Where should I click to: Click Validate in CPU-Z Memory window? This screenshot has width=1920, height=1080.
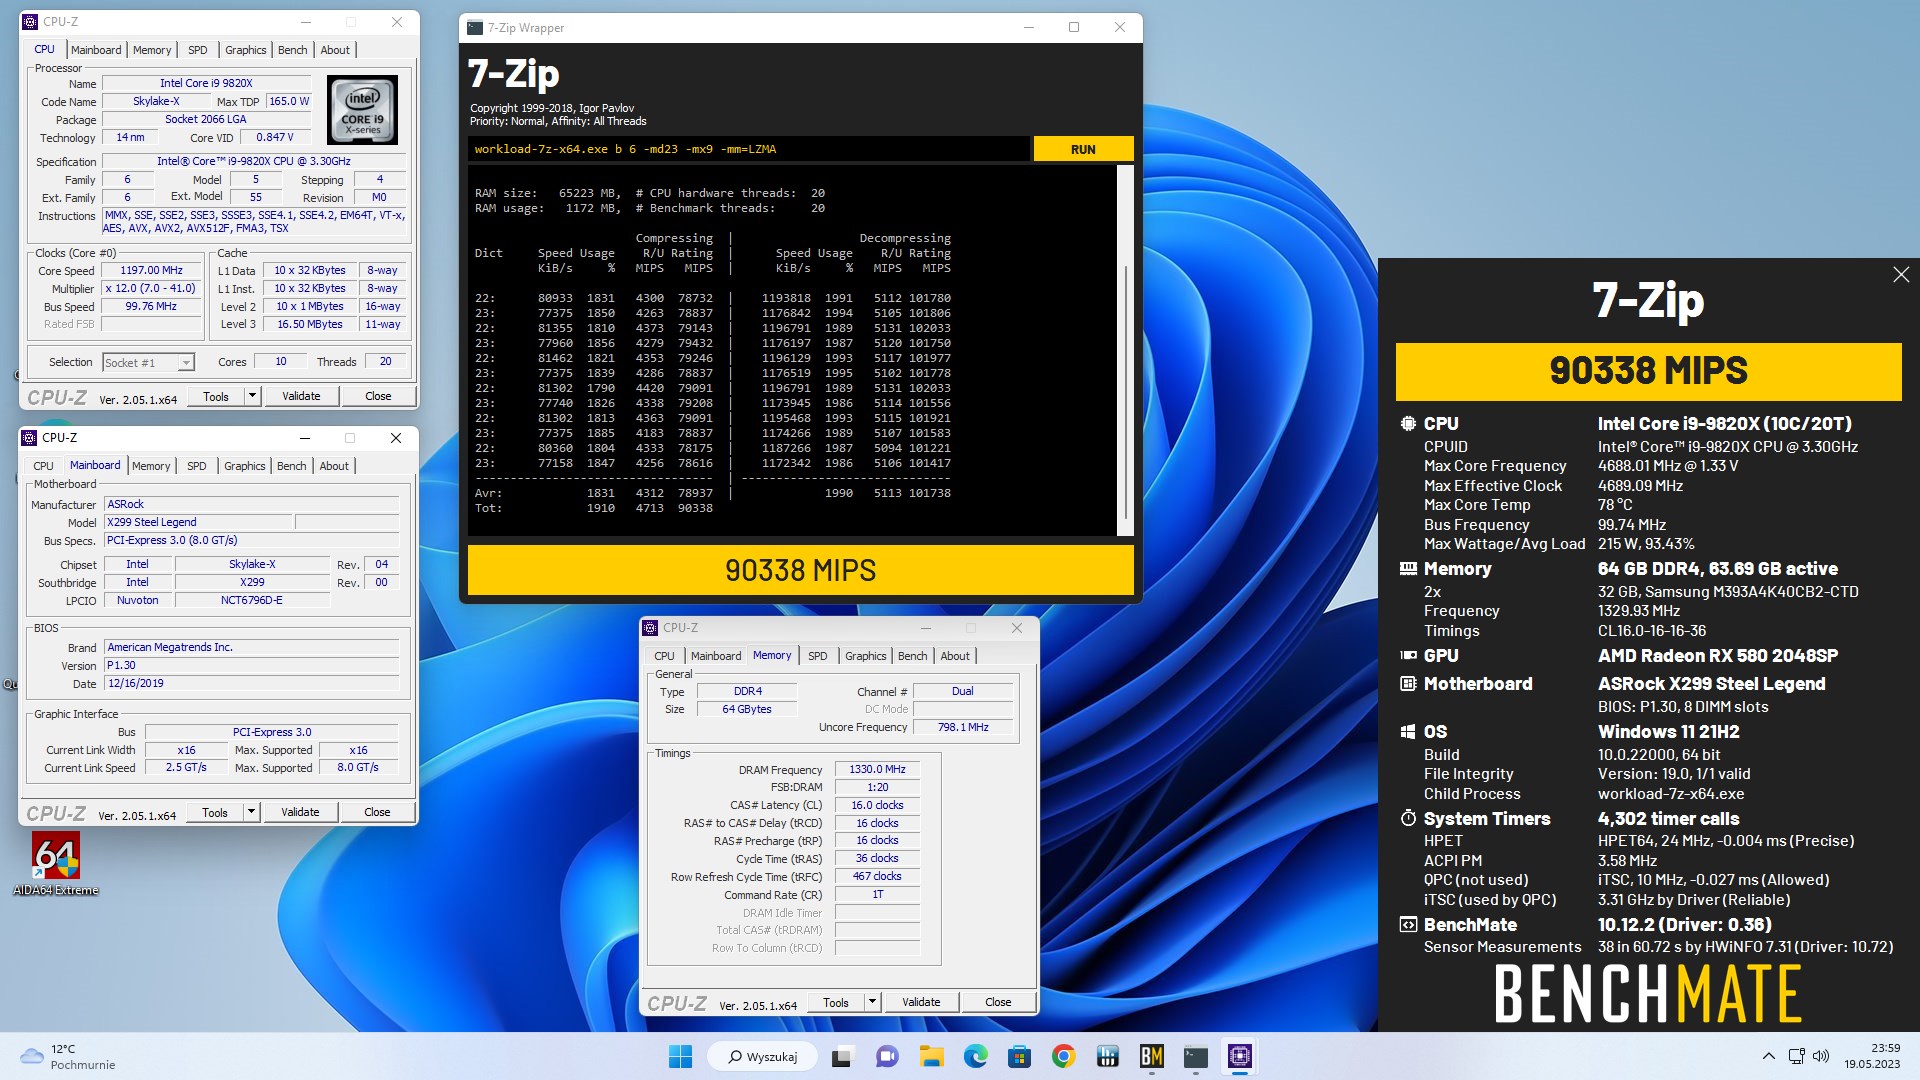[921, 1002]
